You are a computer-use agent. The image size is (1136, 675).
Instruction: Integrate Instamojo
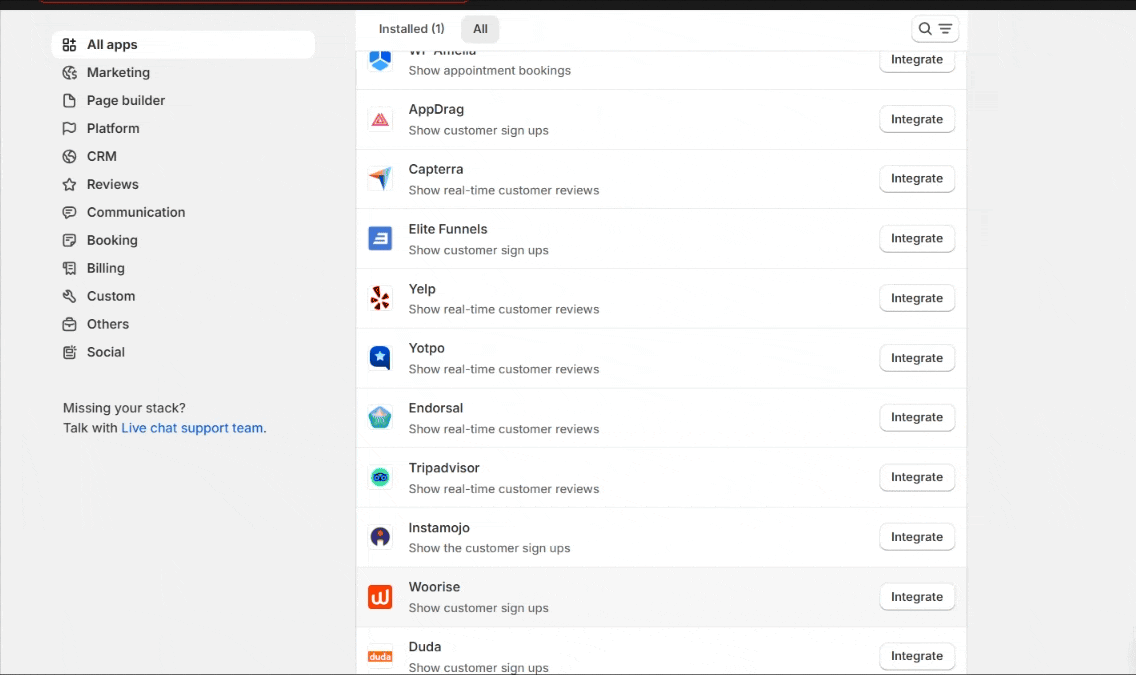pyautogui.click(x=917, y=537)
